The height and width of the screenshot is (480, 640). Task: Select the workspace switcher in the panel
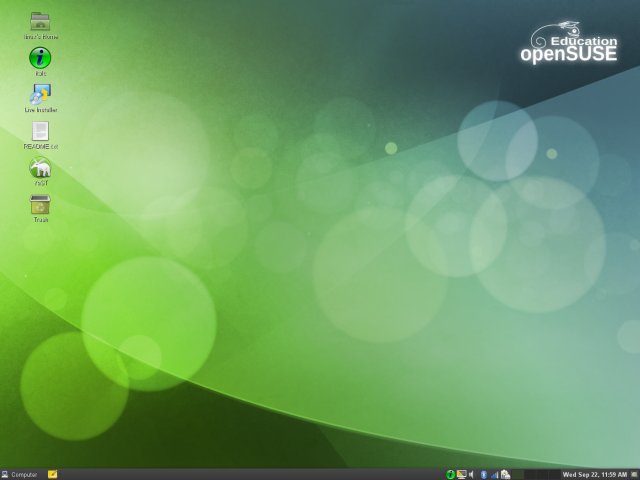pos(535,474)
